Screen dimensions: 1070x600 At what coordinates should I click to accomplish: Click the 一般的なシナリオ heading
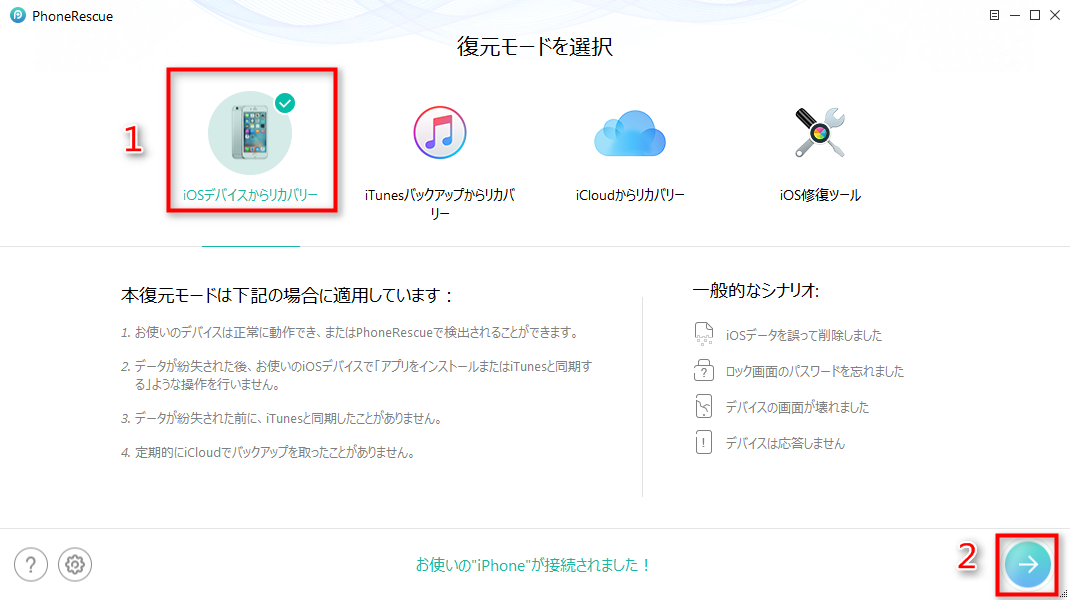pyautogui.click(x=755, y=291)
